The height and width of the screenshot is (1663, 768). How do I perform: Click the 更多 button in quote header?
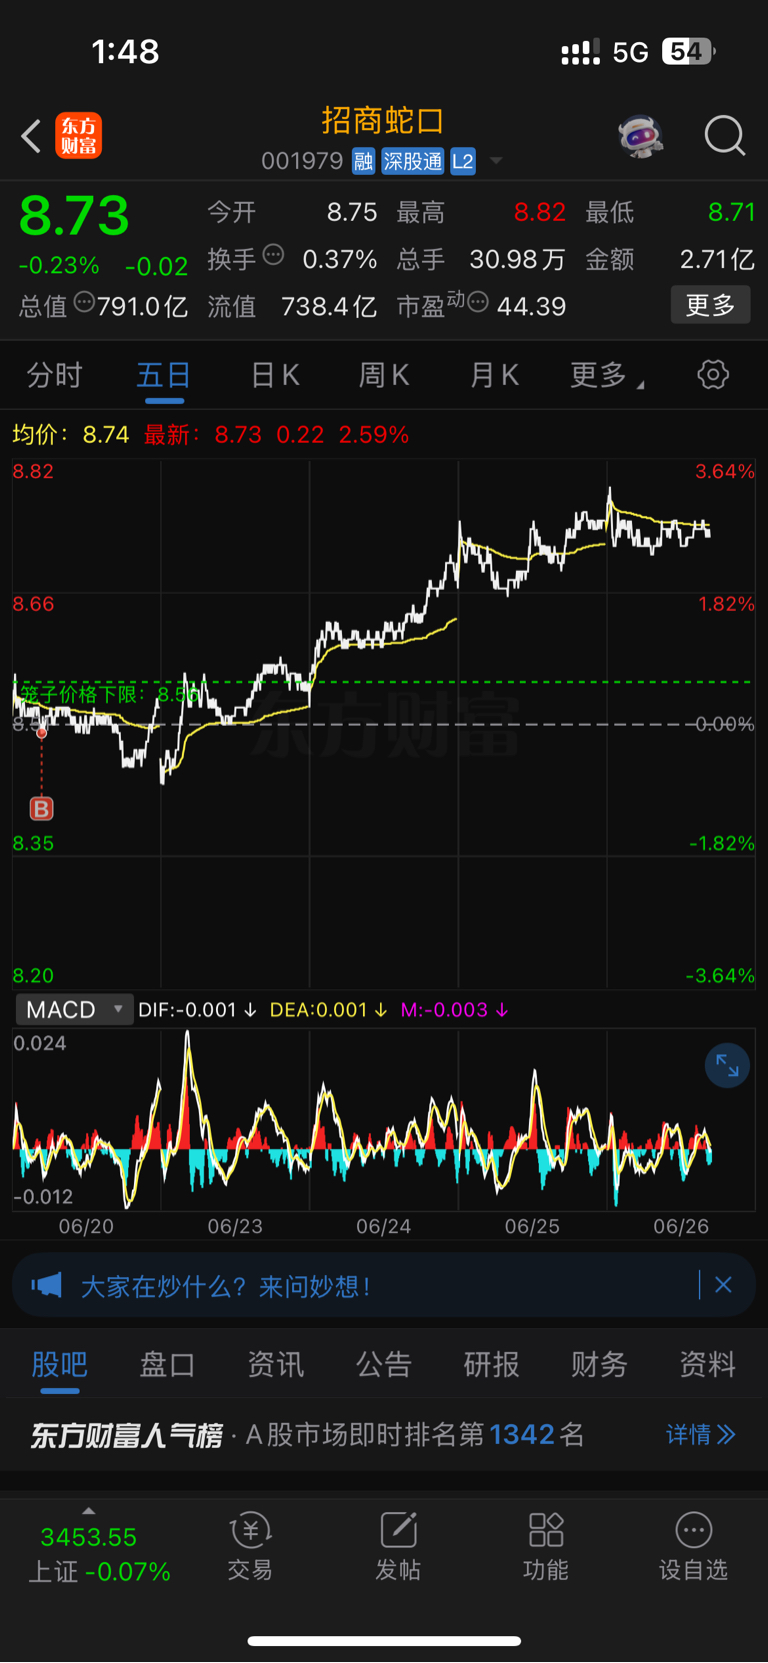coord(710,305)
